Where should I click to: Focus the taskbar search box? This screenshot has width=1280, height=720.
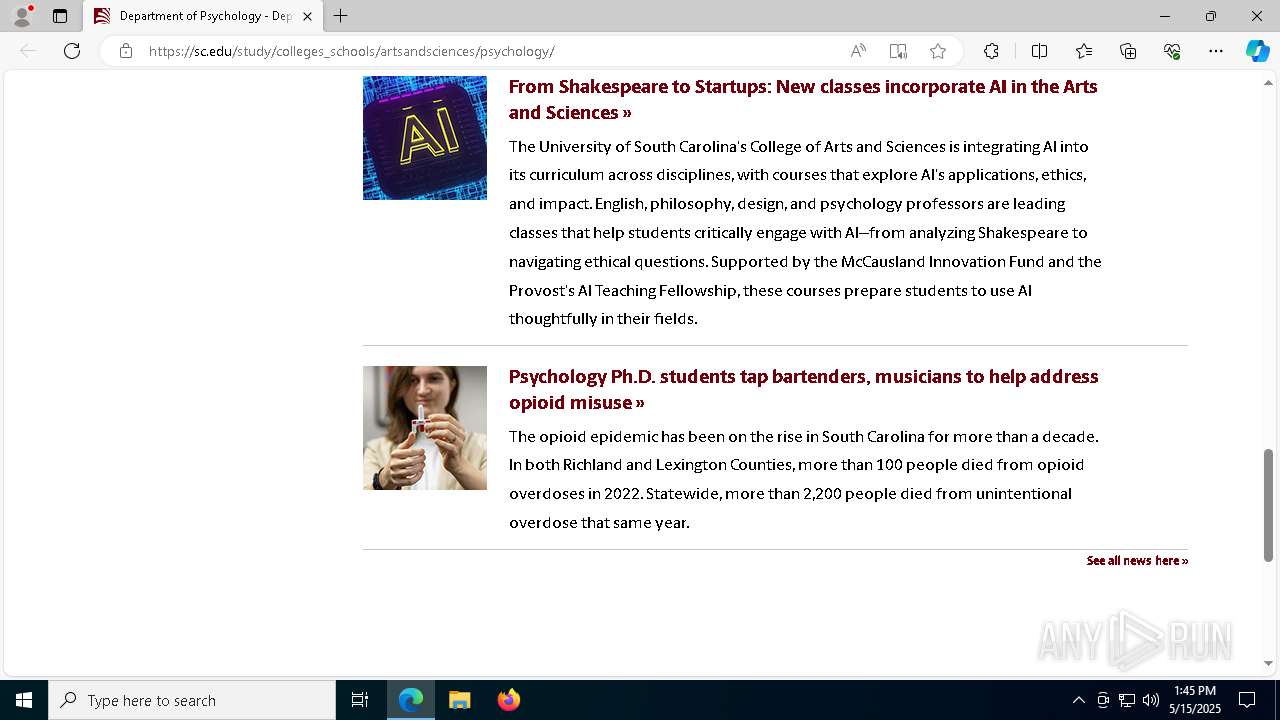(192, 700)
